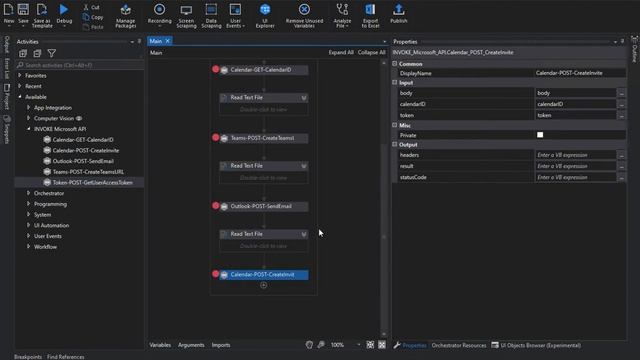The height and width of the screenshot is (360, 640).
Task: Collapse the Common properties section
Action: pos(395,64)
